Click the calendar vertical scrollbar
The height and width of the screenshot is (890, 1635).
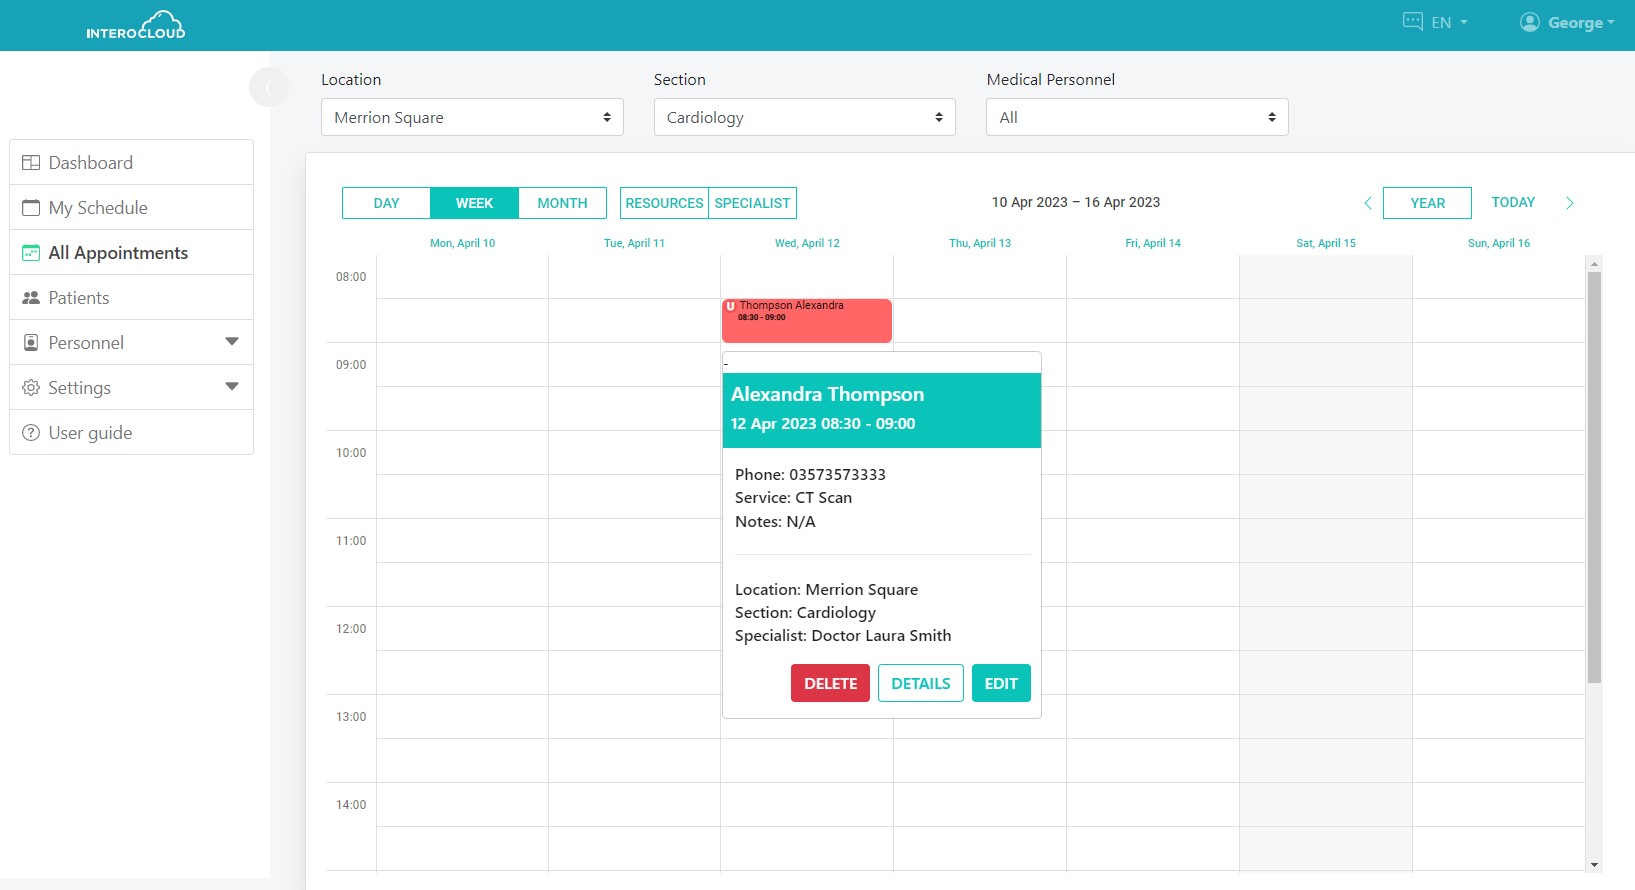1594,478
